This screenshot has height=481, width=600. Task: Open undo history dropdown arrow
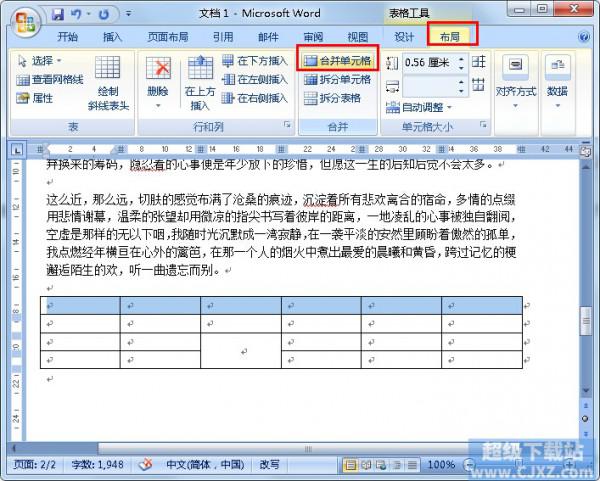[88, 14]
